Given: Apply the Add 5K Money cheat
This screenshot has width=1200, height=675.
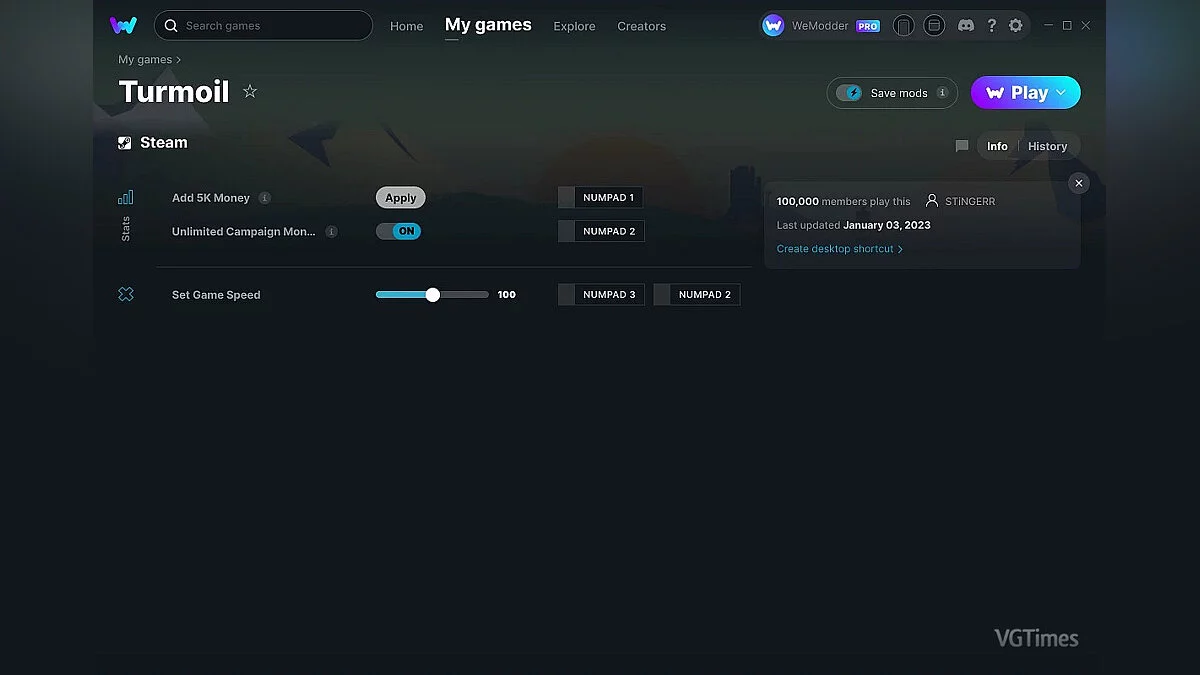Looking at the screenshot, I should [x=401, y=198].
